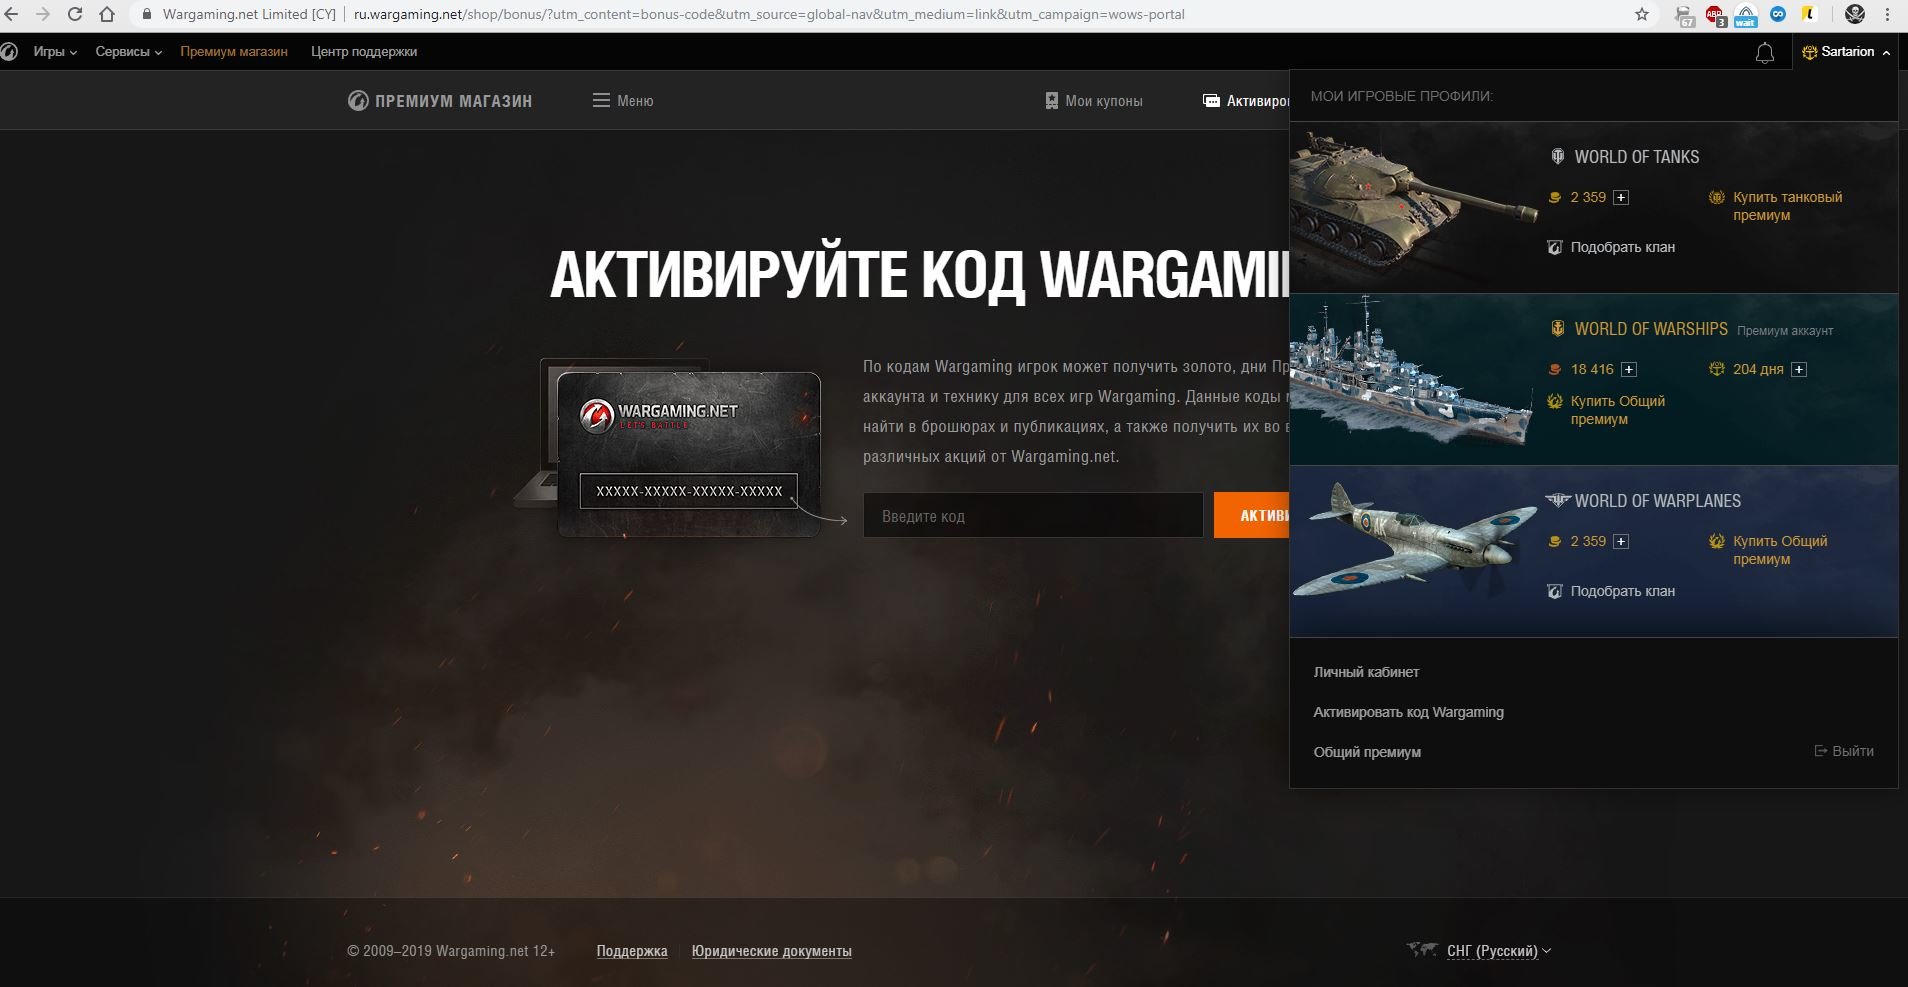Image resolution: width=1908 pixels, height=987 pixels.
Task: Open the СНГ (Русский) region selector
Action: click(x=1497, y=951)
